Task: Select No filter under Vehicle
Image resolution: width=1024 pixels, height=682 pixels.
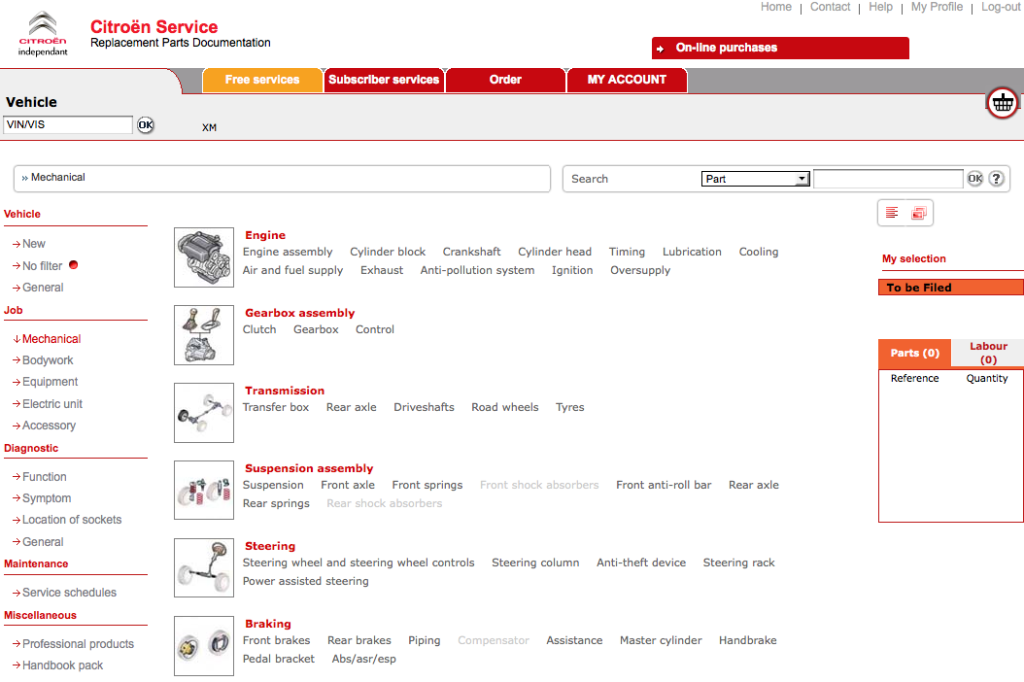Action: tap(42, 266)
